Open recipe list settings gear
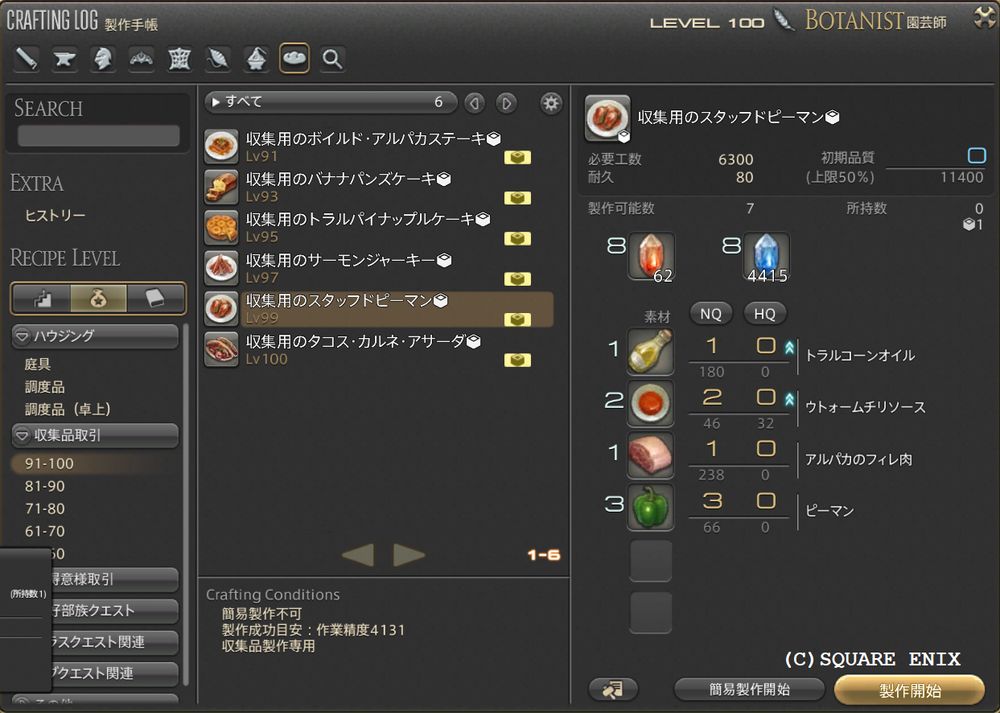 point(551,103)
